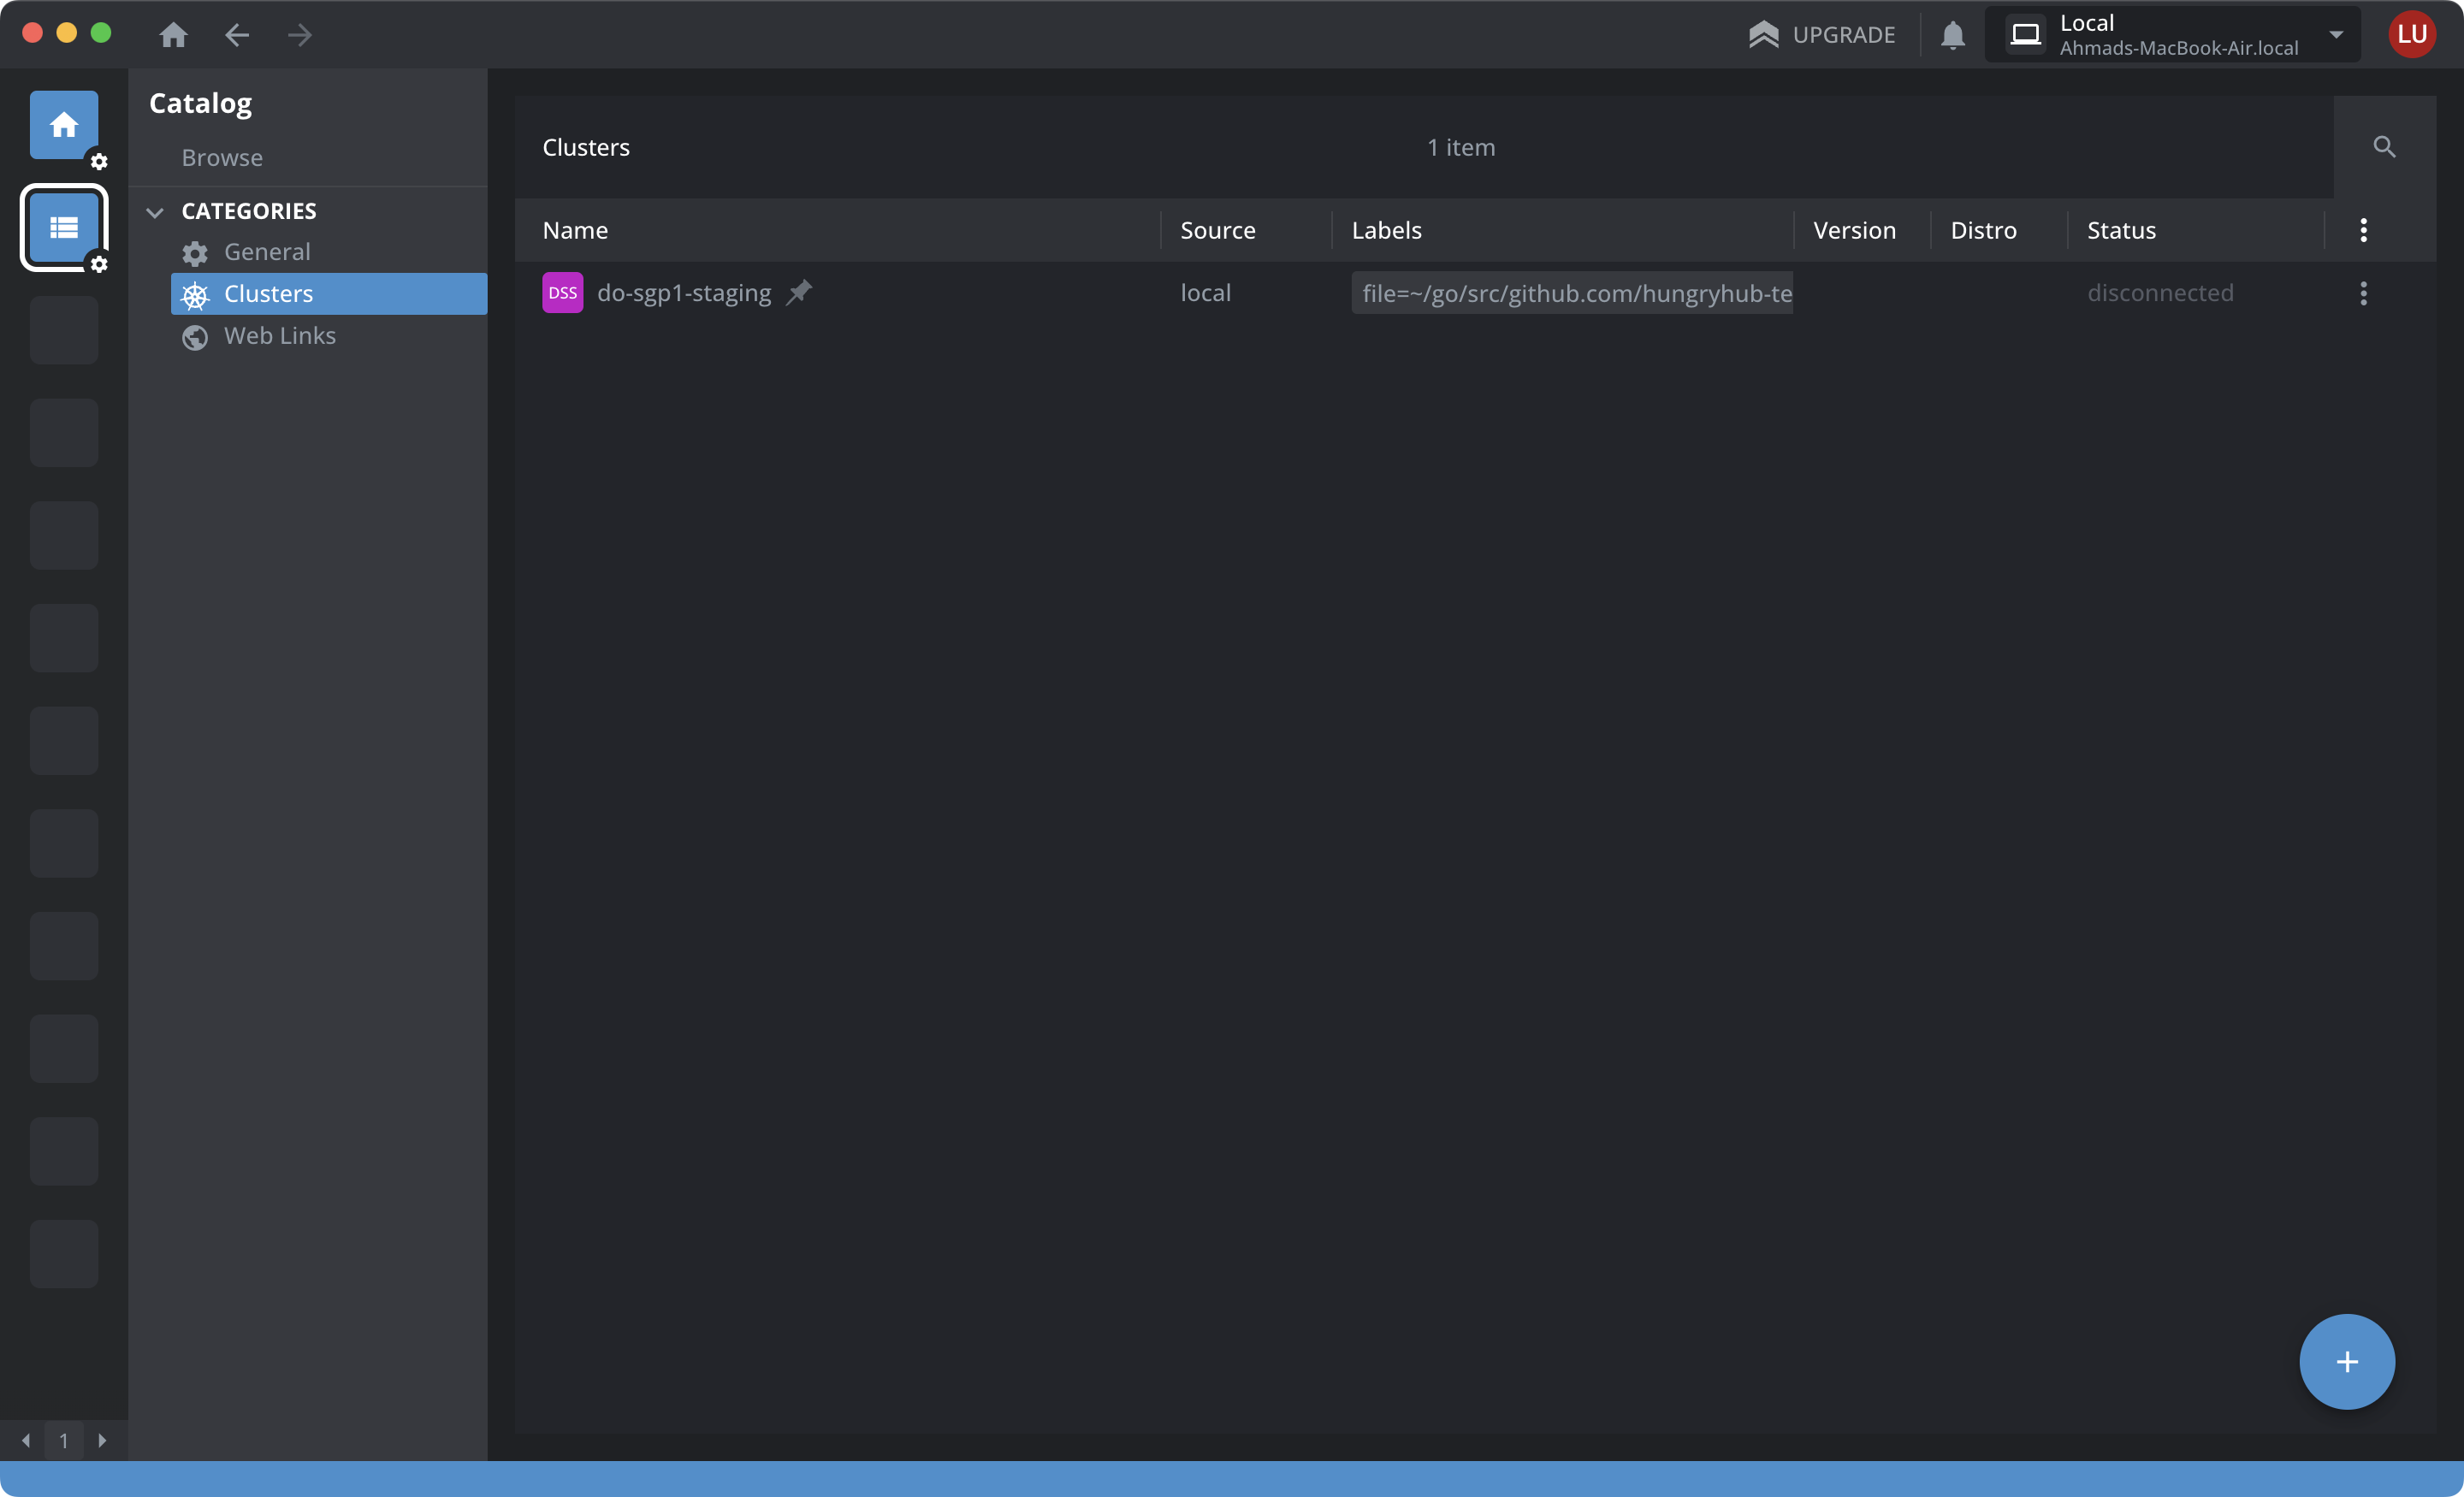Open the row menu for do-sgp1-staging
Viewport: 2464px width, 1497px height.
tap(2363, 293)
